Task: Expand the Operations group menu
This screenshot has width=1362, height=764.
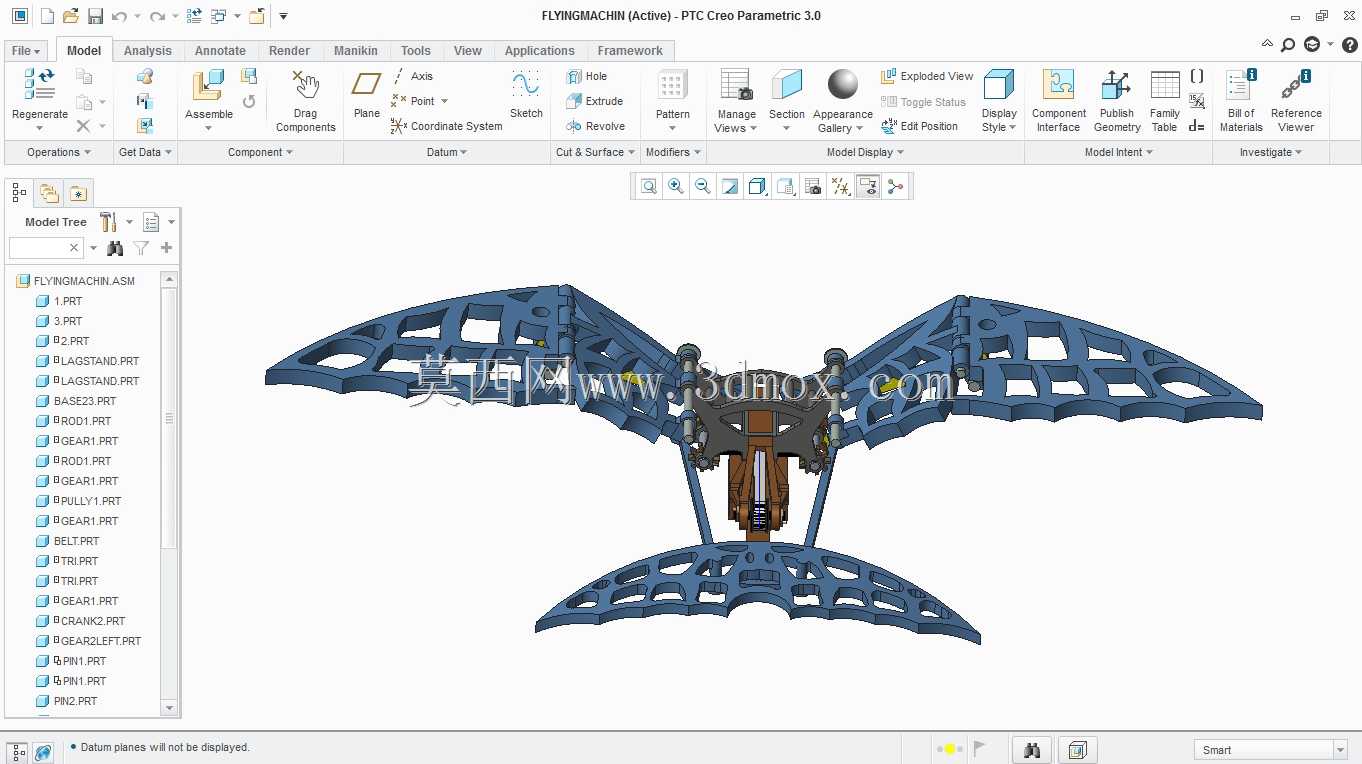Action: point(58,152)
